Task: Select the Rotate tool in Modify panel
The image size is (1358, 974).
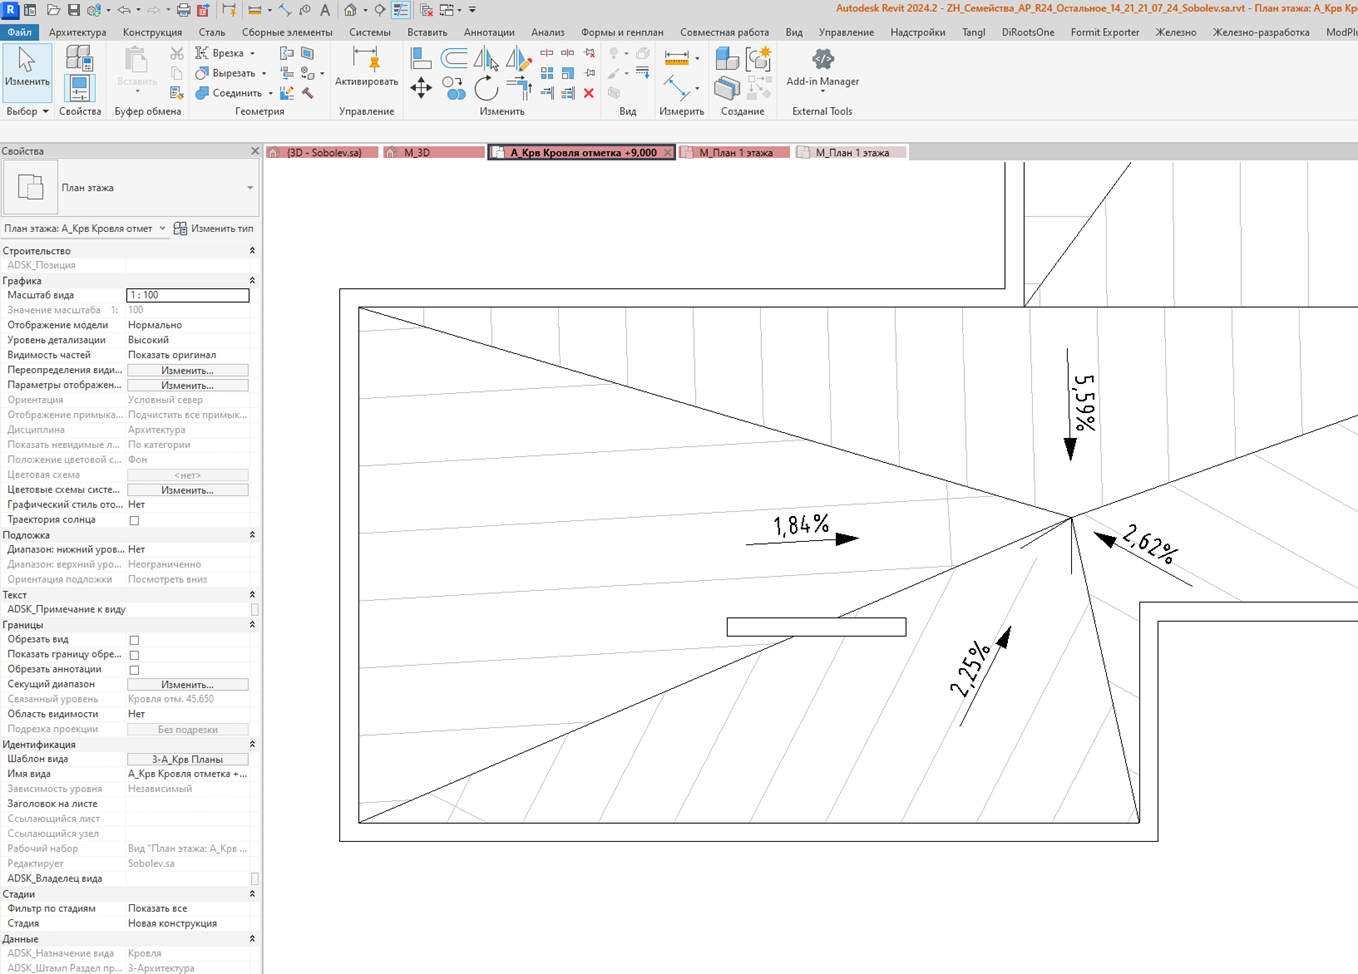Action: 486,89
